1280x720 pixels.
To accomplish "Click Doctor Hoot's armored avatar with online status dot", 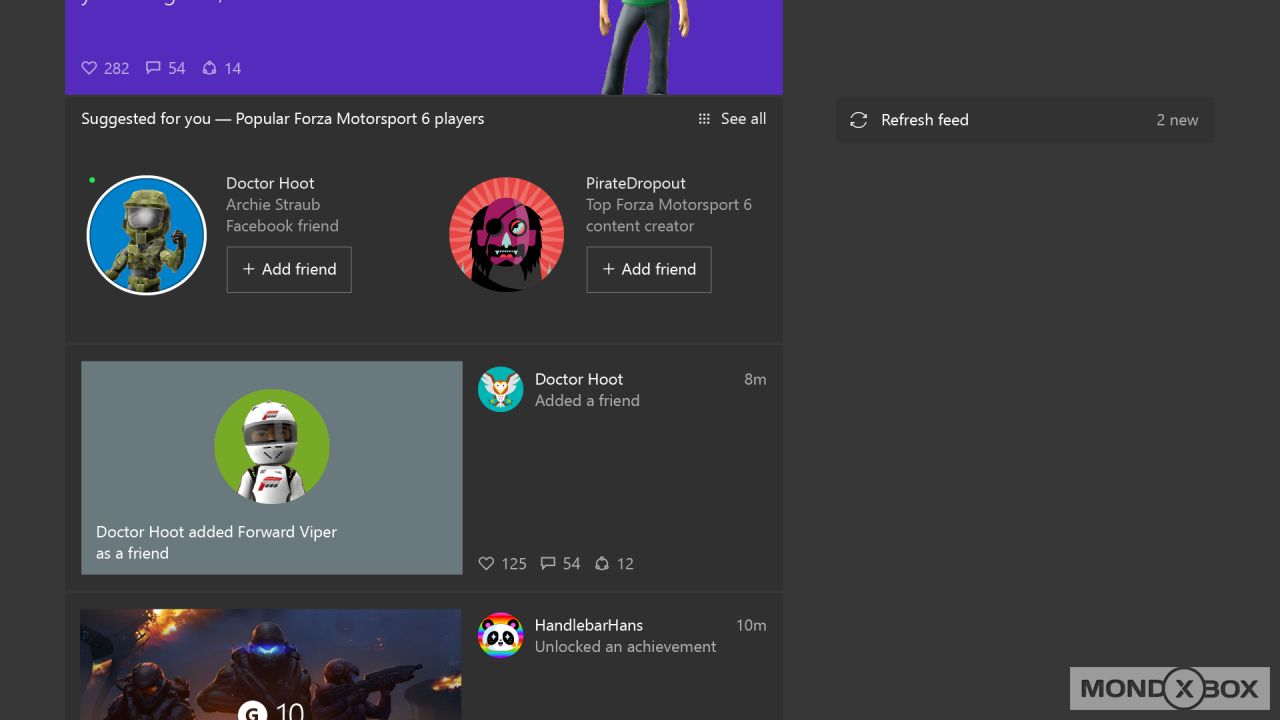I will tap(146, 234).
